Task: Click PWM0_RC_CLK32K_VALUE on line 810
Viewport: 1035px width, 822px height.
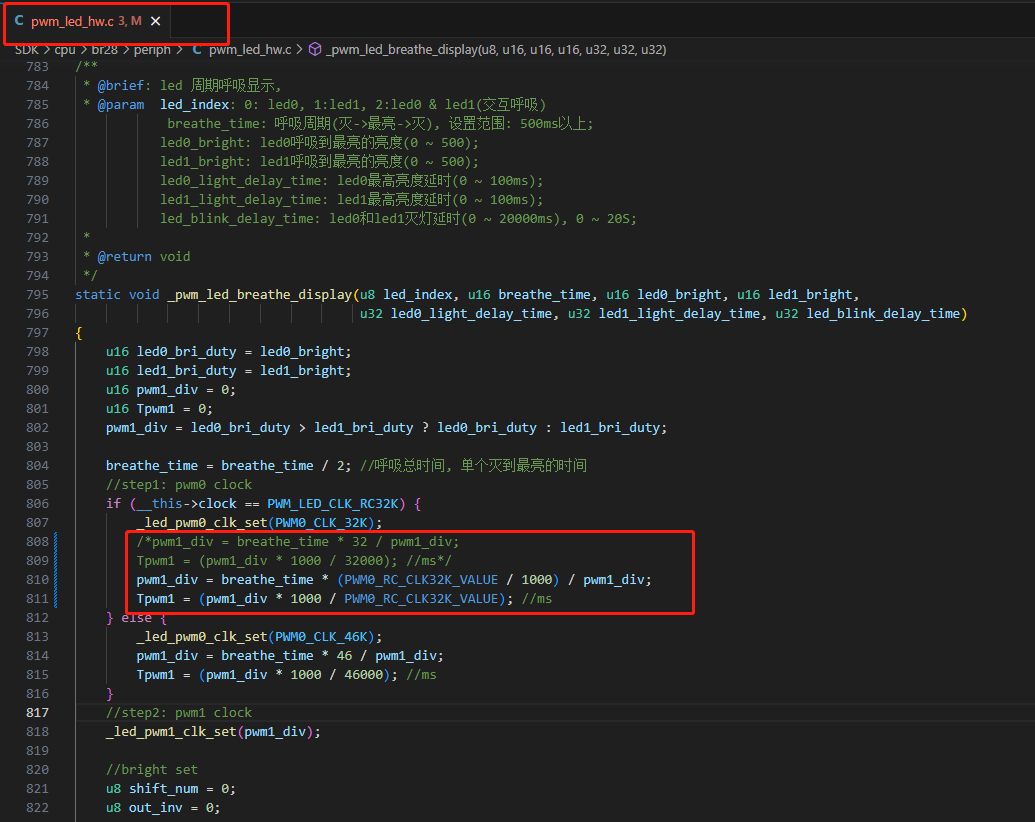Action: [x=421, y=580]
